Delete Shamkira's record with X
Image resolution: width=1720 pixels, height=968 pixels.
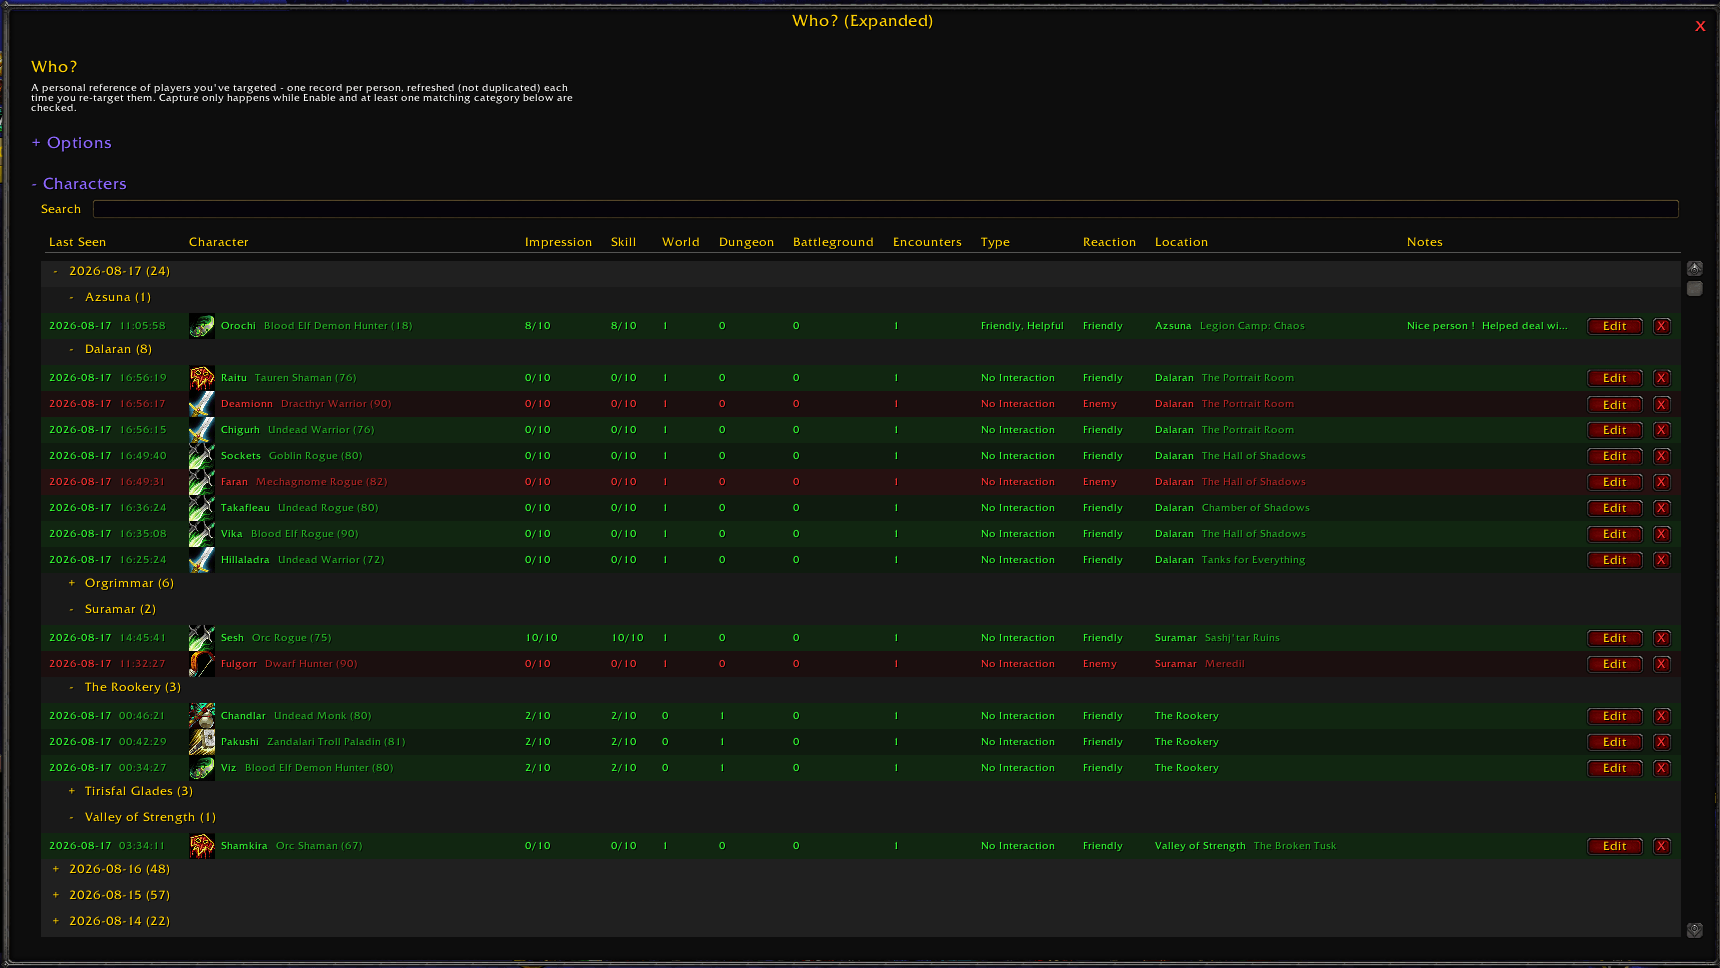point(1661,846)
